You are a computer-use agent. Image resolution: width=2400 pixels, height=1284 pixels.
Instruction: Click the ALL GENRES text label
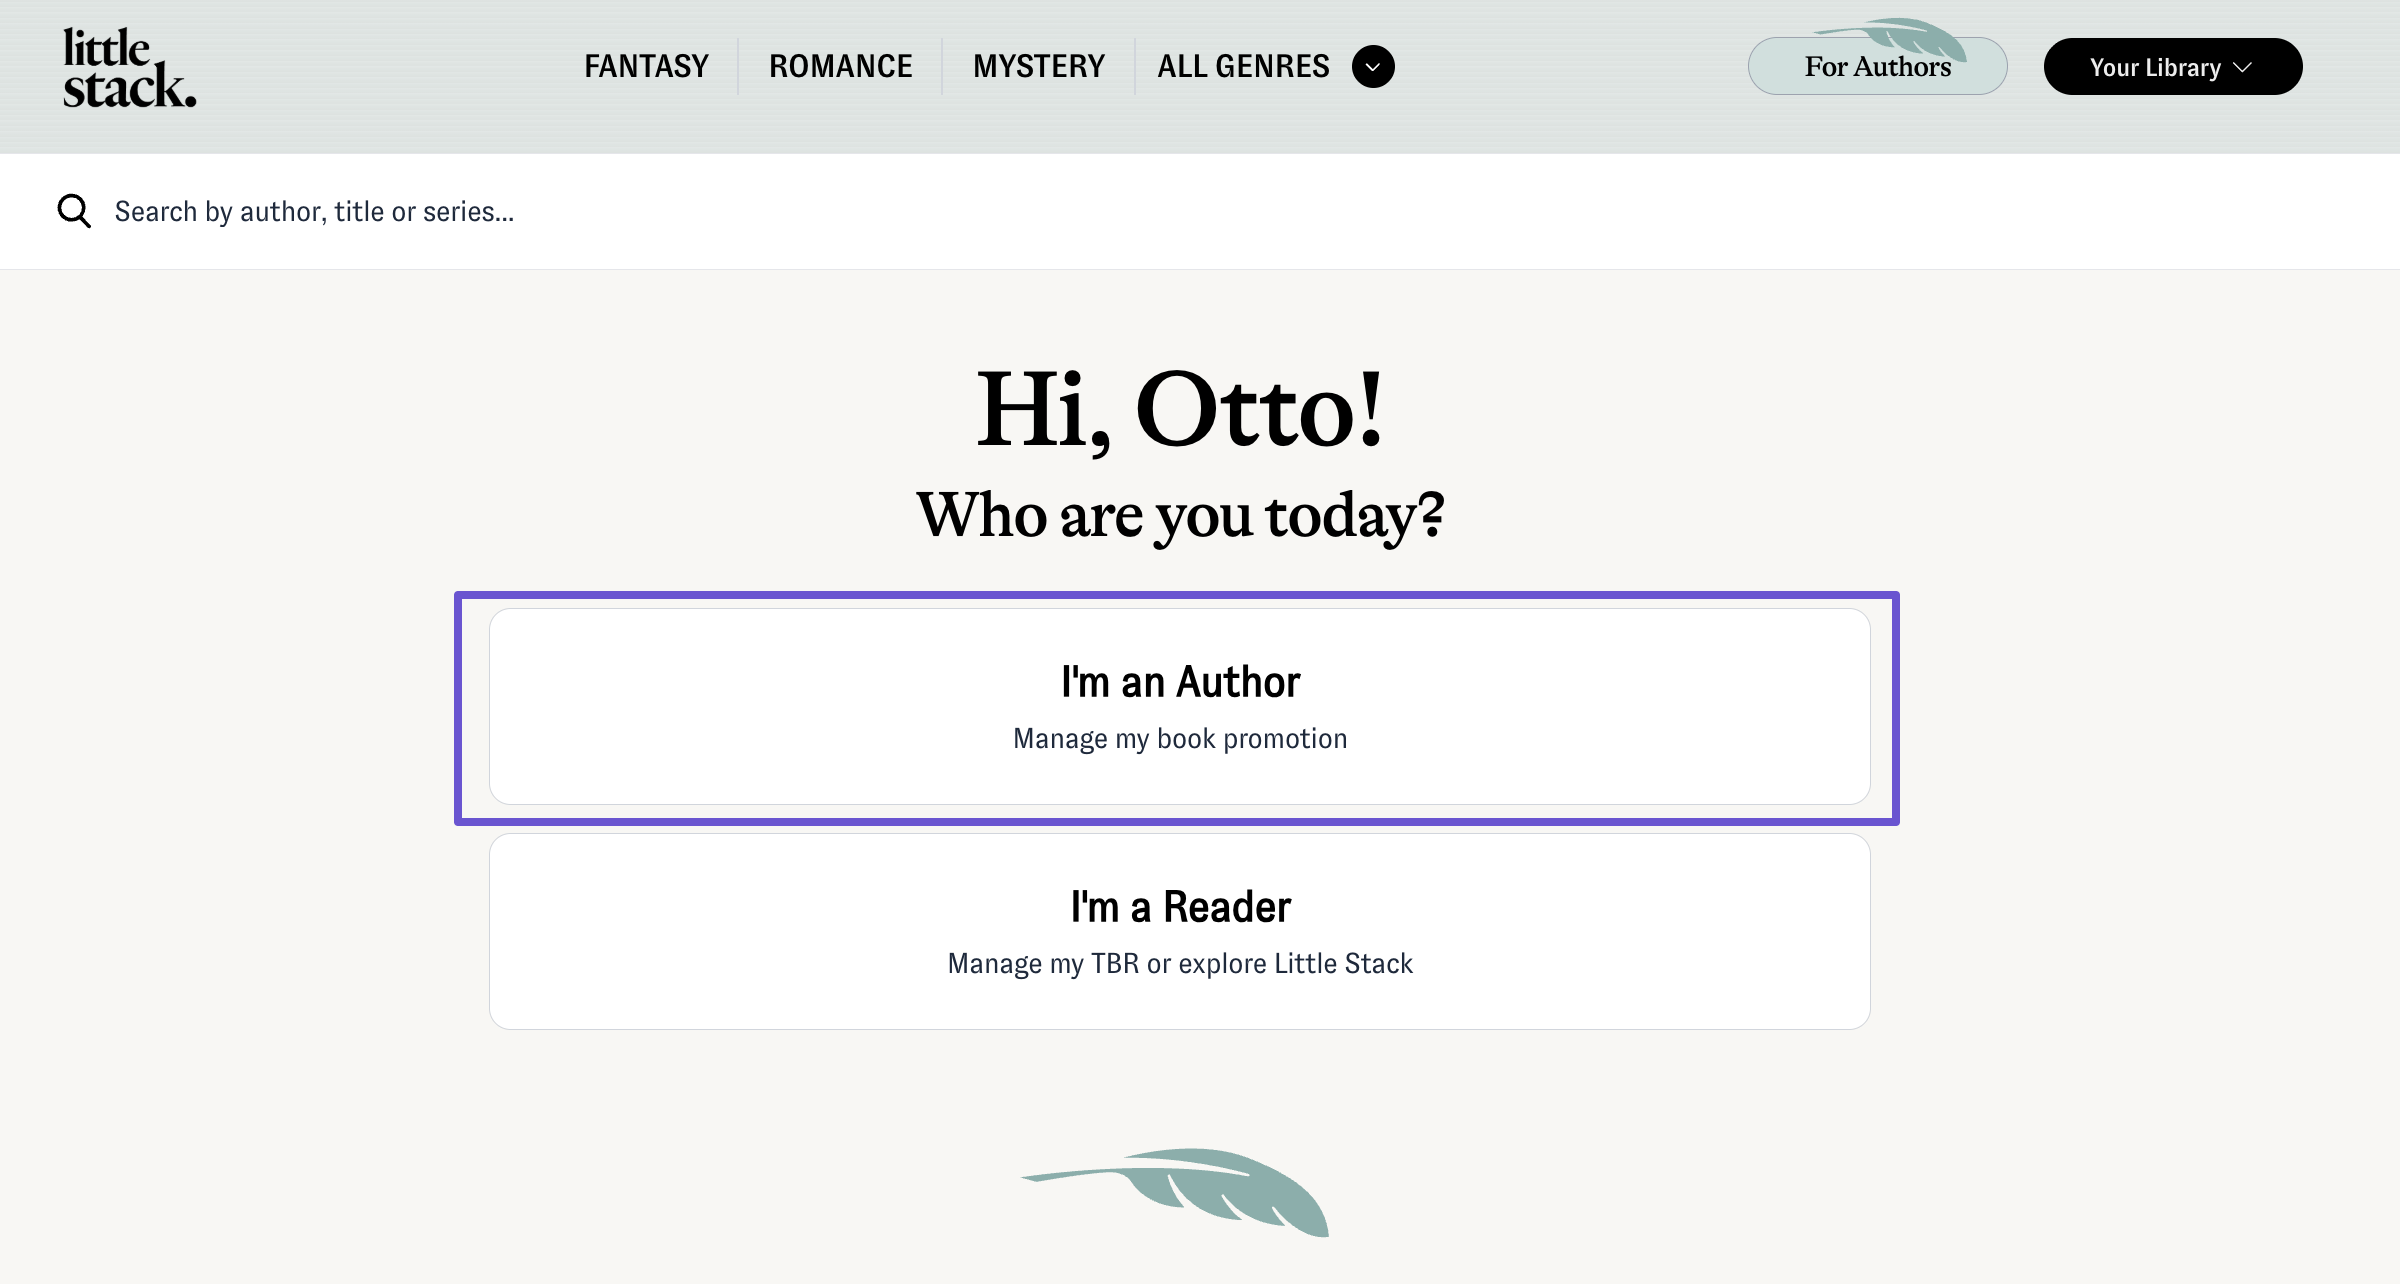tap(1243, 67)
